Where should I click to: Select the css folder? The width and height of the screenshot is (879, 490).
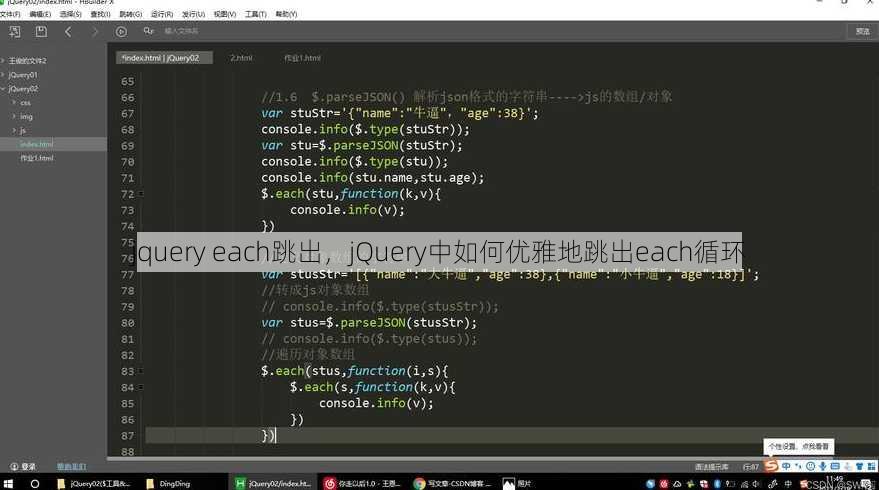[x=25, y=103]
